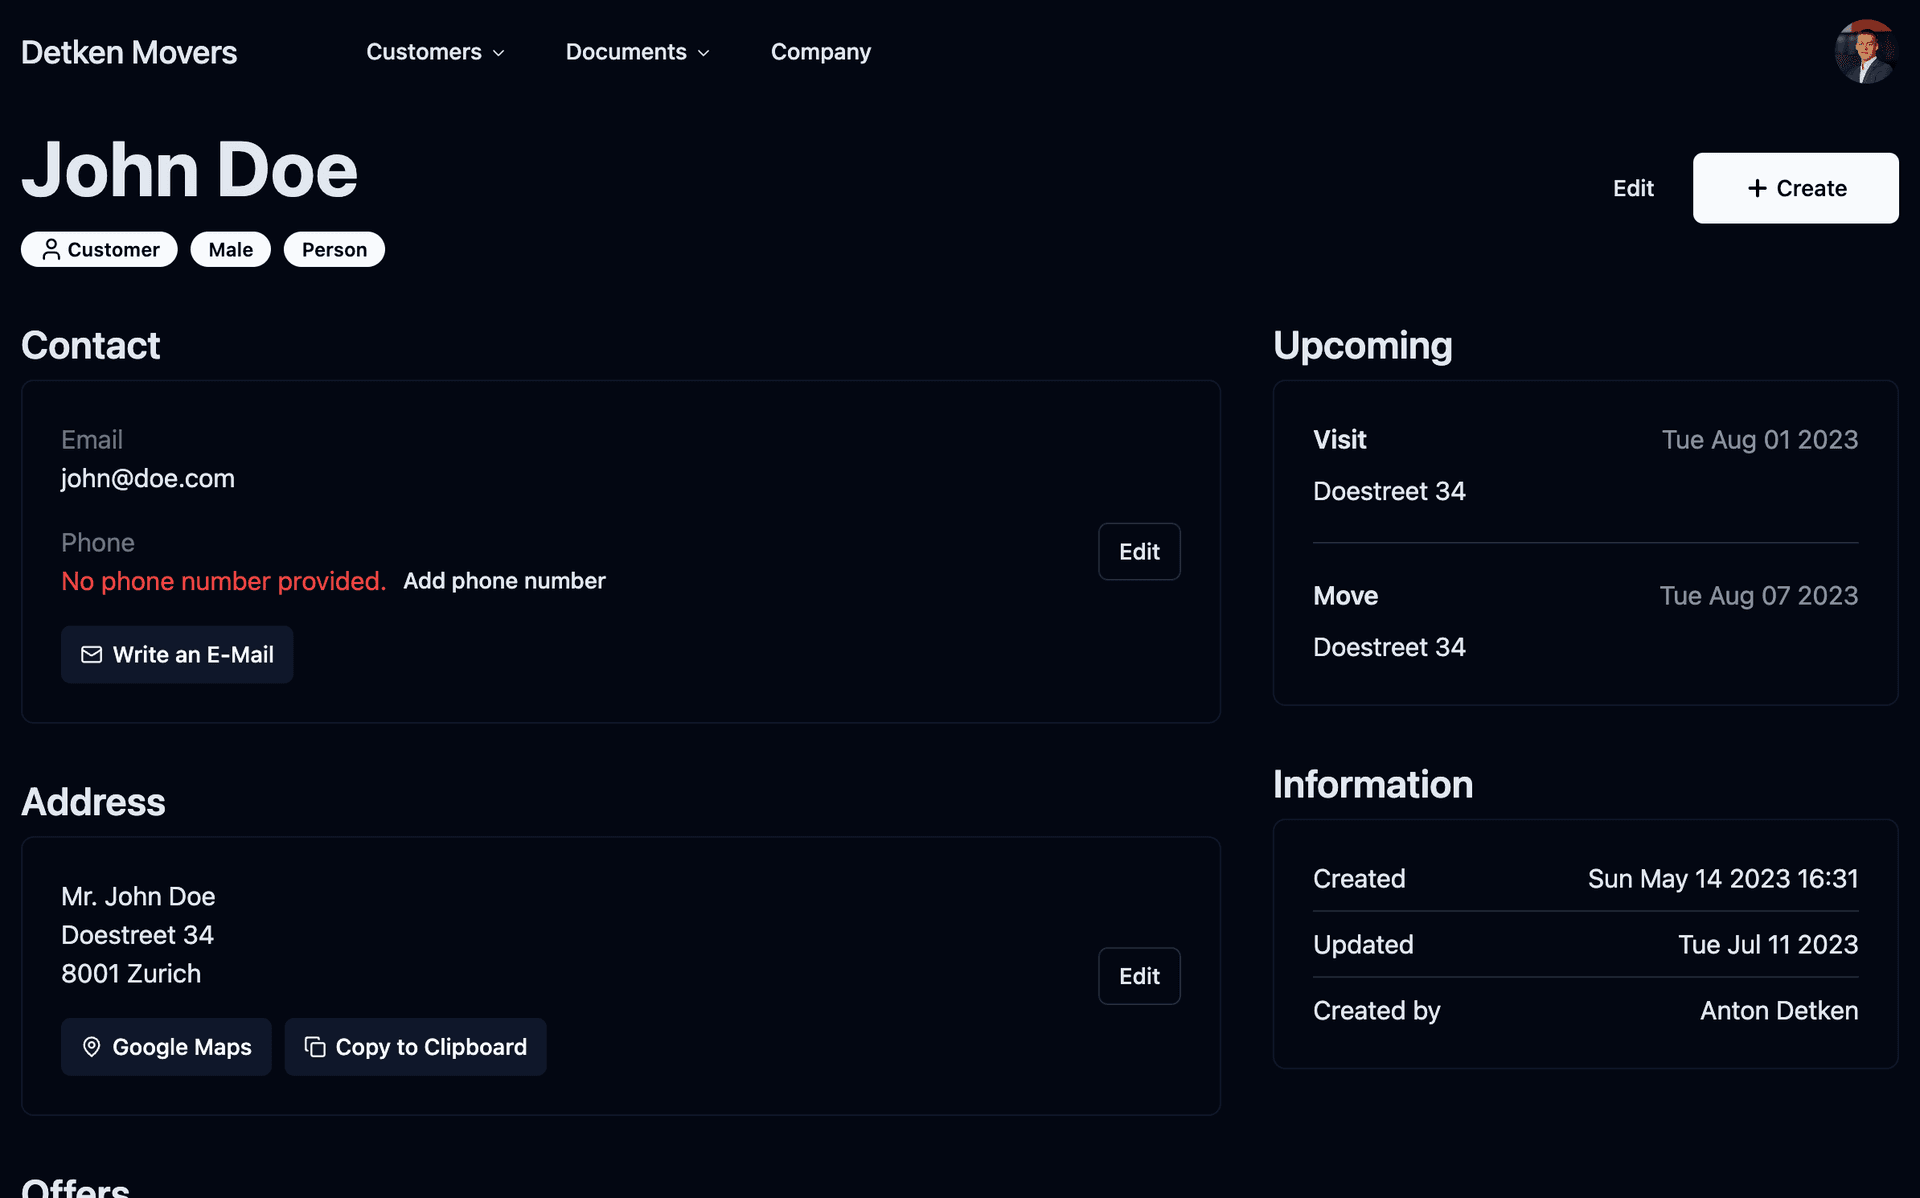The height and width of the screenshot is (1198, 1920).
Task: Click the john@doe.com email address
Action: pyautogui.click(x=148, y=478)
